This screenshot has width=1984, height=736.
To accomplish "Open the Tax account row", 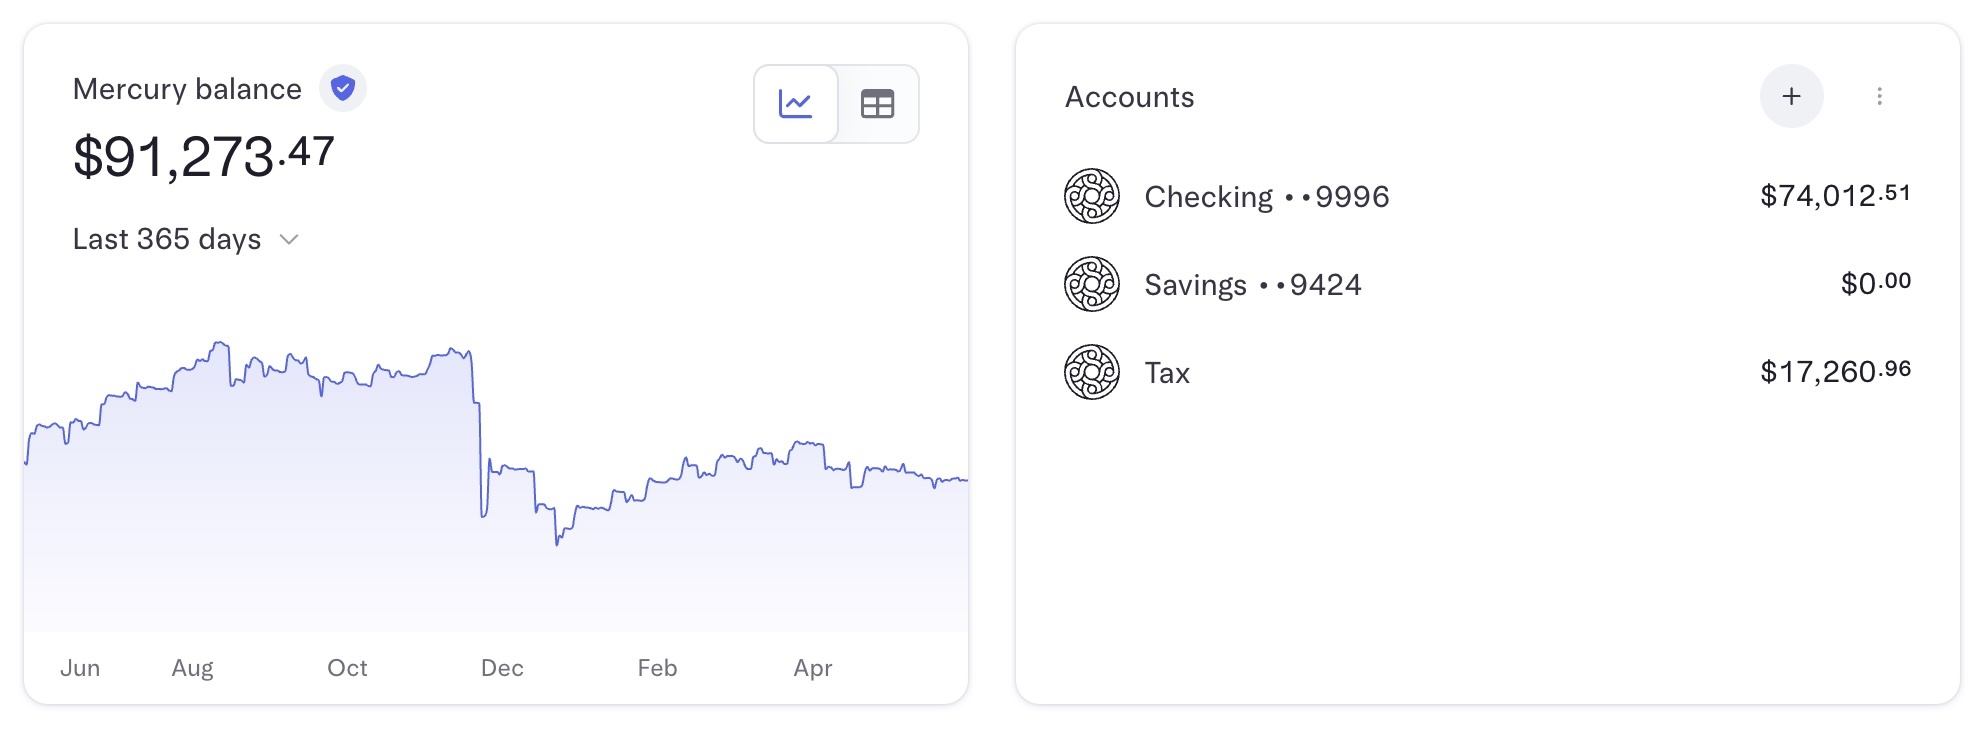I will [x=1488, y=372].
